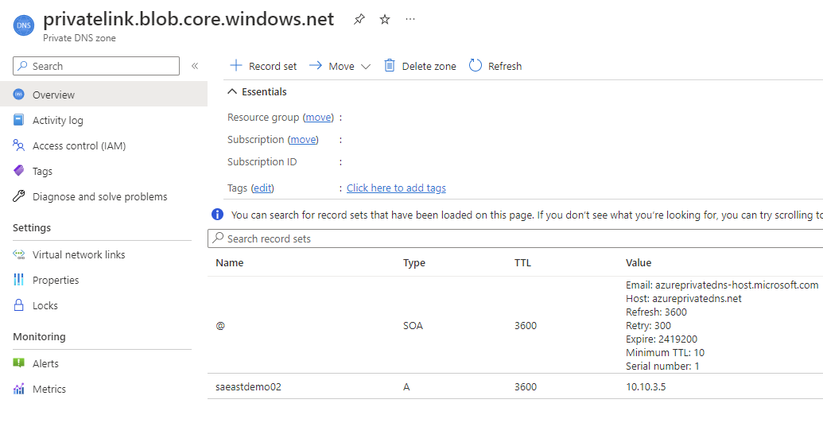Click the Value column header

click(638, 262)
